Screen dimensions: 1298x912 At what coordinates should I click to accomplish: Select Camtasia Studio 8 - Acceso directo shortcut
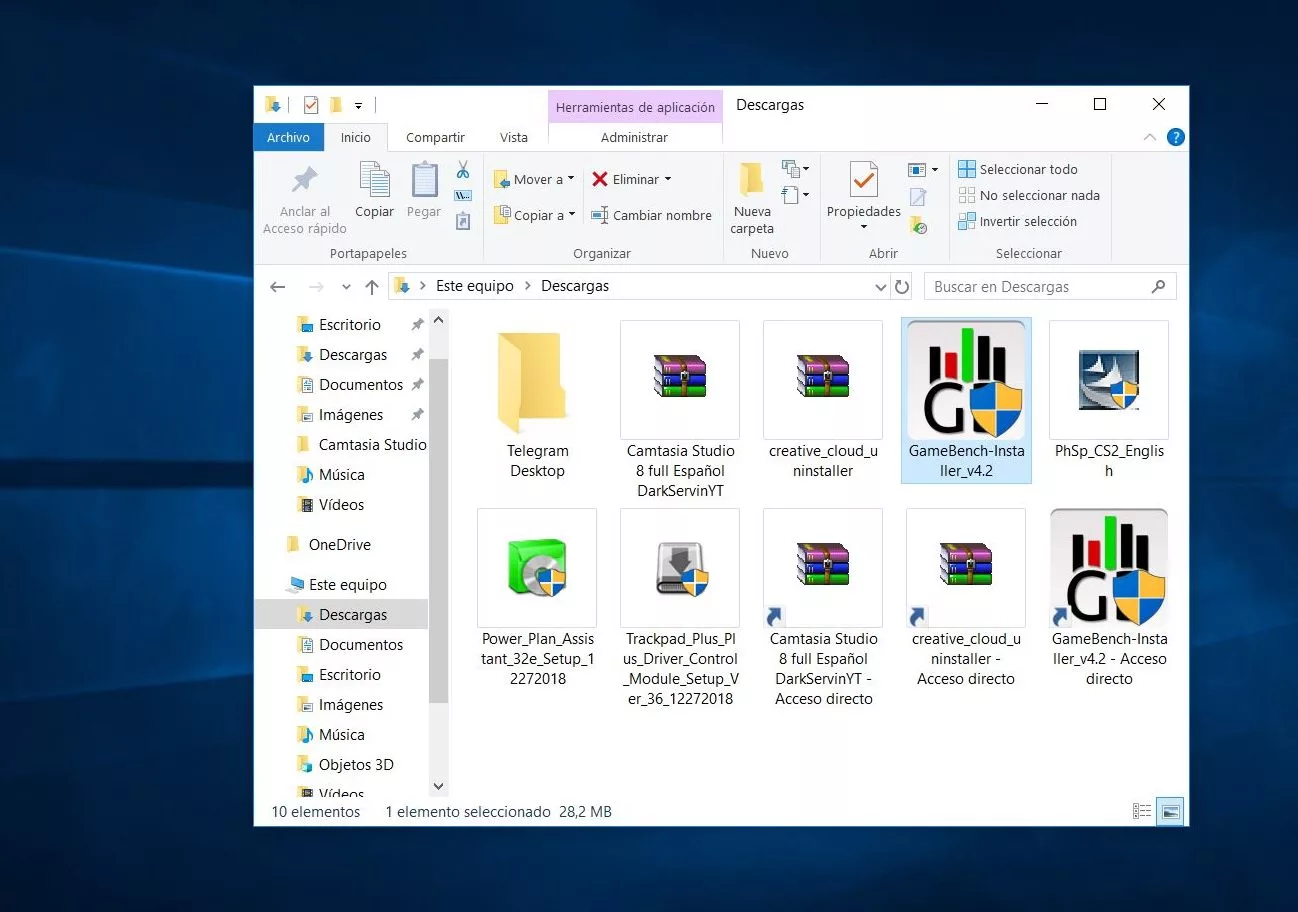coord(823,609)
